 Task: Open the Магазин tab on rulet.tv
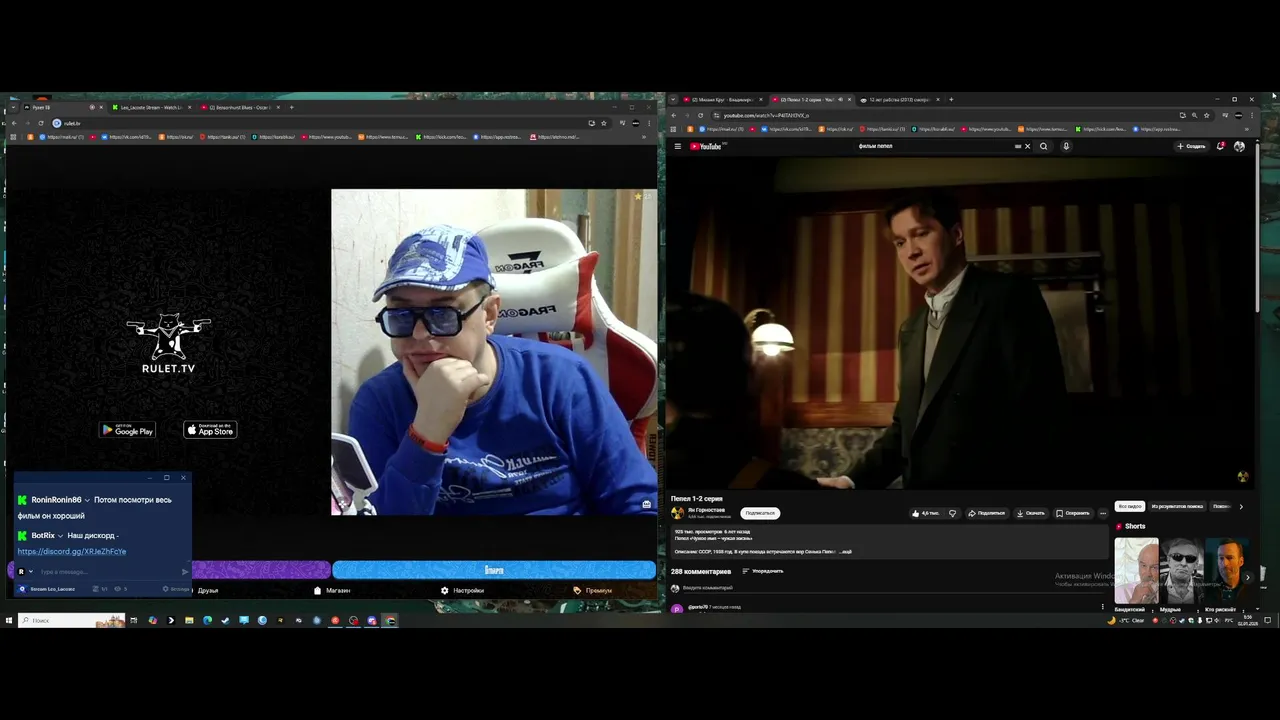tap(332, 590)
